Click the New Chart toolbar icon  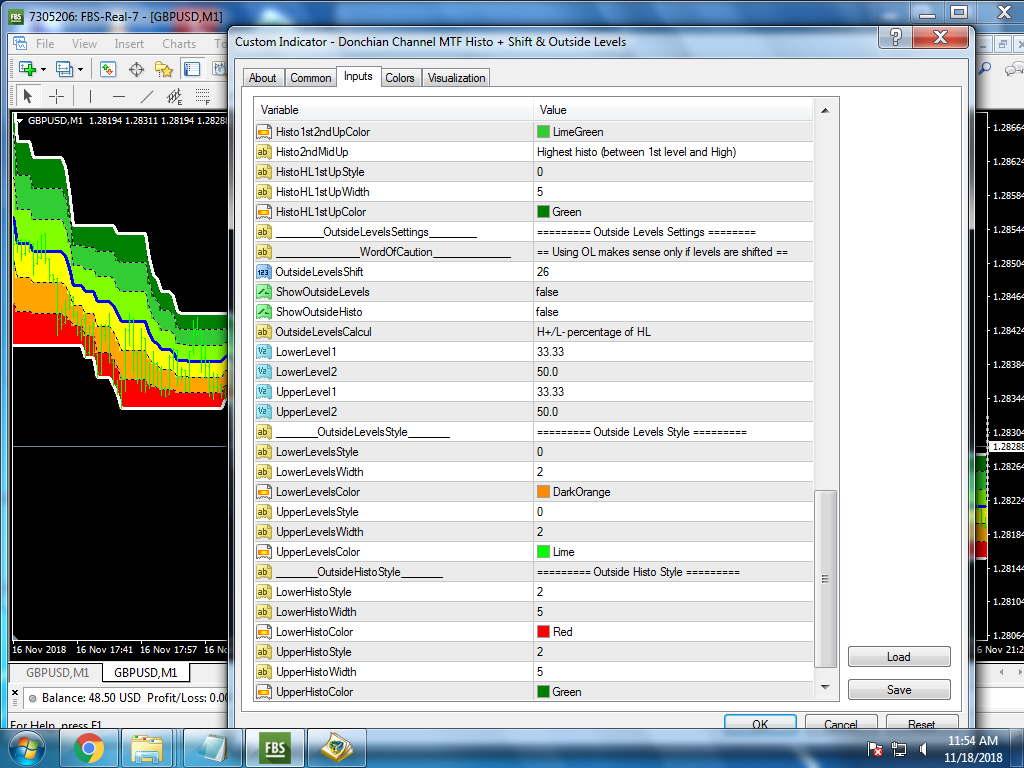click(x=26, y=69)
